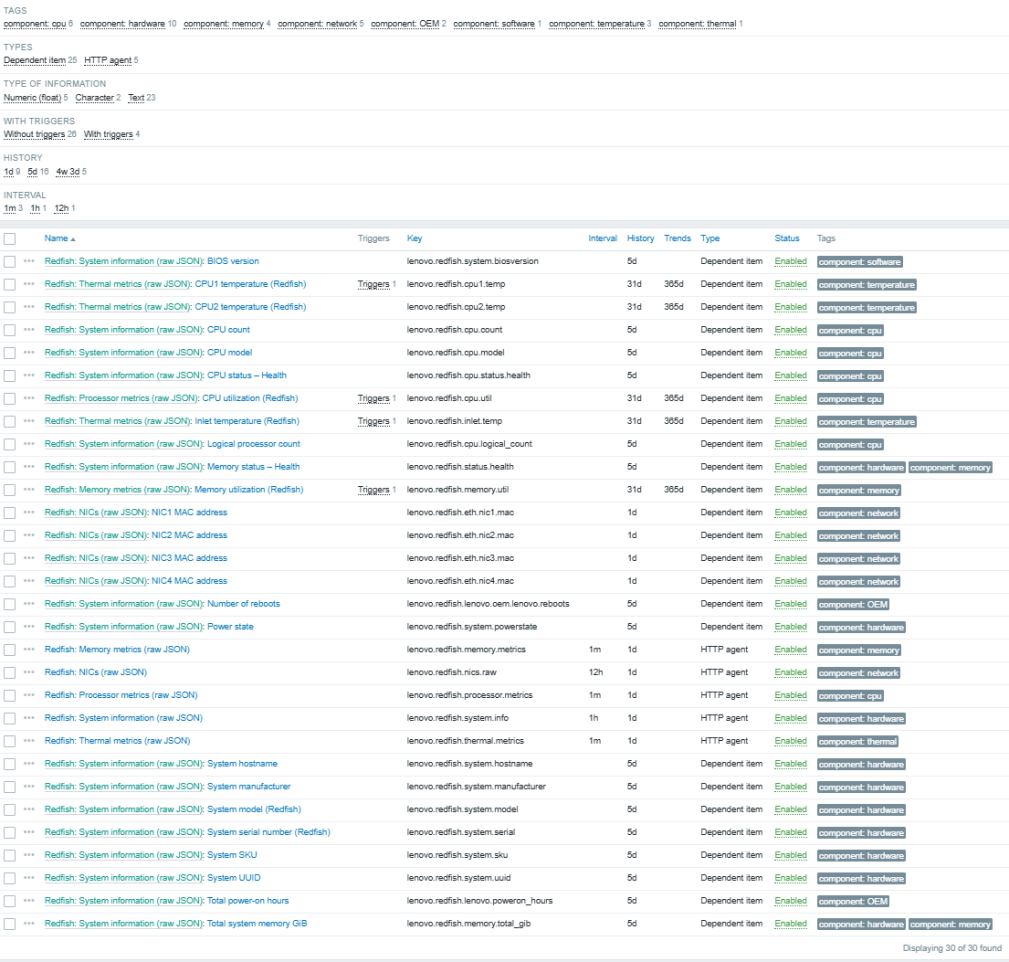Check the Memory status – Health item checkbox
Image resolution: width=1009 pixels, height=962 pixels.
pyautogui.click(x=10, y=467)
